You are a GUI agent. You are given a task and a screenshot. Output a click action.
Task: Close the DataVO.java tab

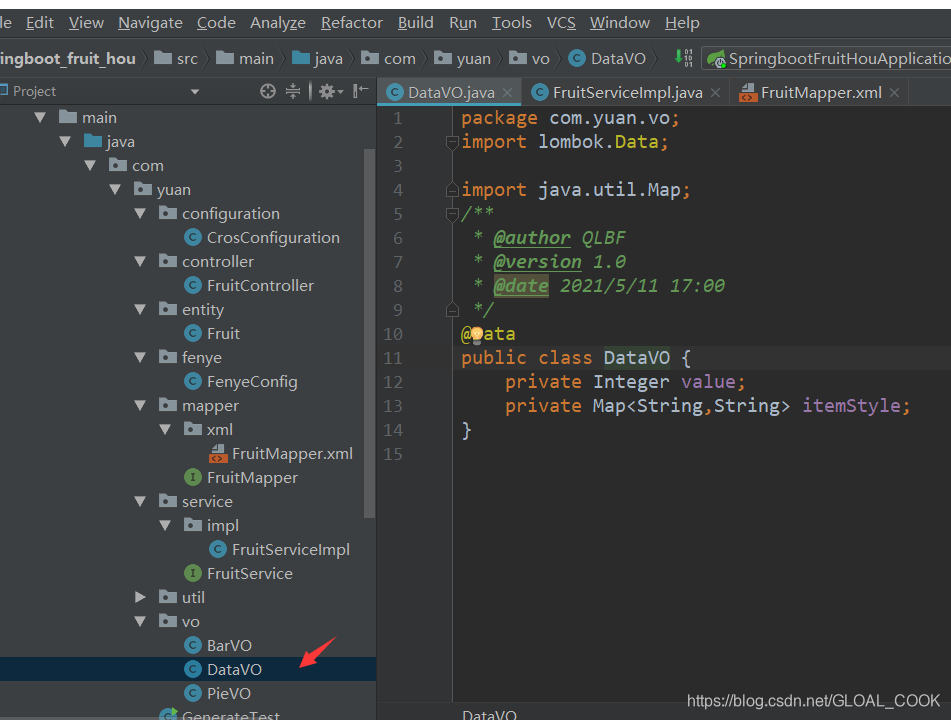(508, 93)
